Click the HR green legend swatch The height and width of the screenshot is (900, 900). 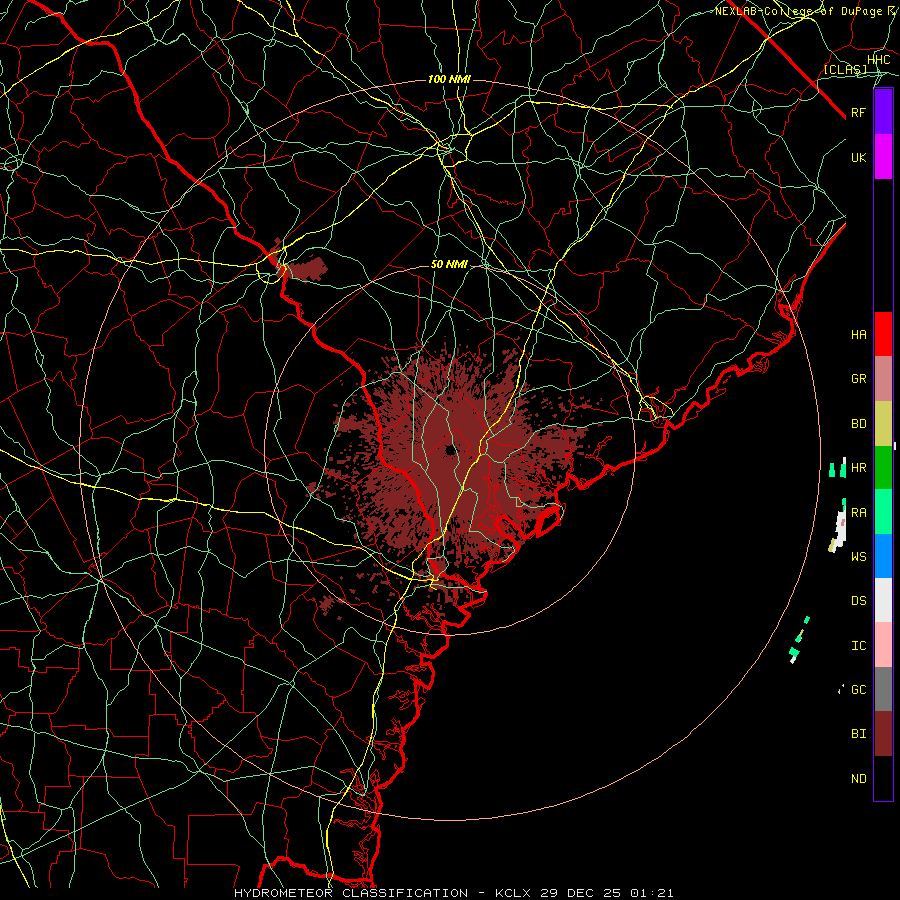(x=883, y=467)
